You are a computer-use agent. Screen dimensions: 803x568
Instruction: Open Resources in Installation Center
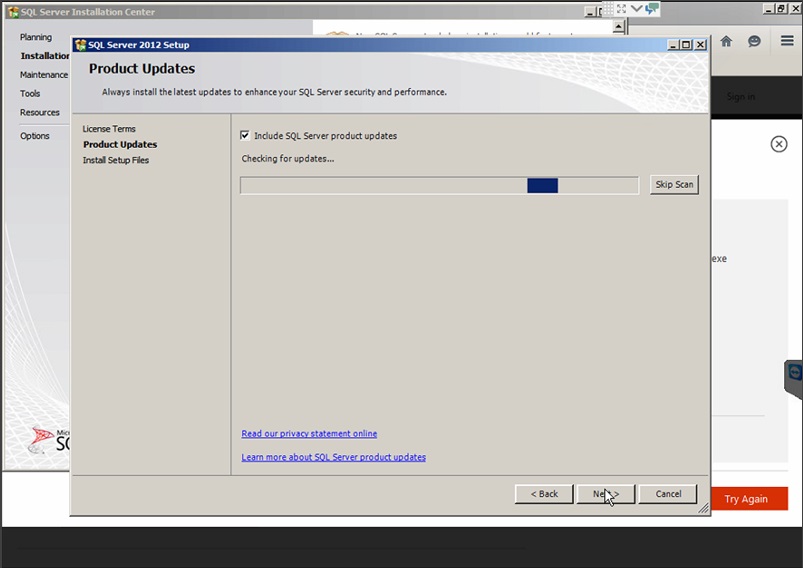click(39, 112)
